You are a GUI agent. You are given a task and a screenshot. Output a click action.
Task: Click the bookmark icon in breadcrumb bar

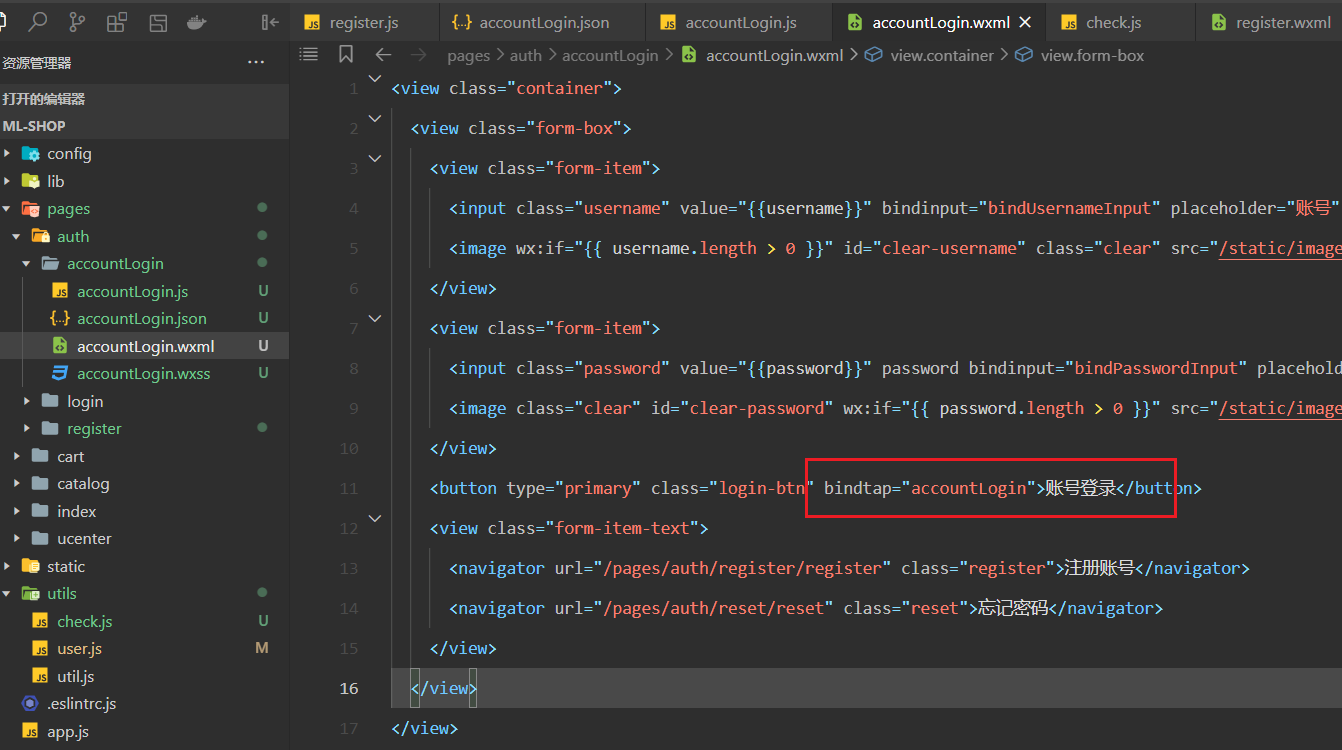[x=346, y=55]
